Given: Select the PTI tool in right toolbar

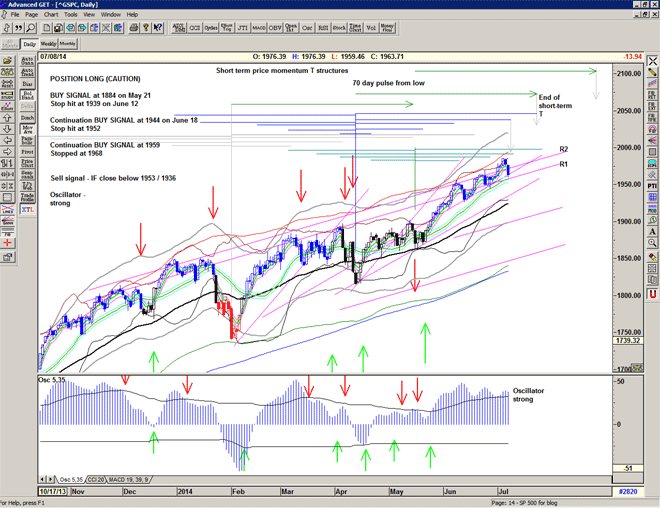Looking at the screenshot, I should coord(652,185).
